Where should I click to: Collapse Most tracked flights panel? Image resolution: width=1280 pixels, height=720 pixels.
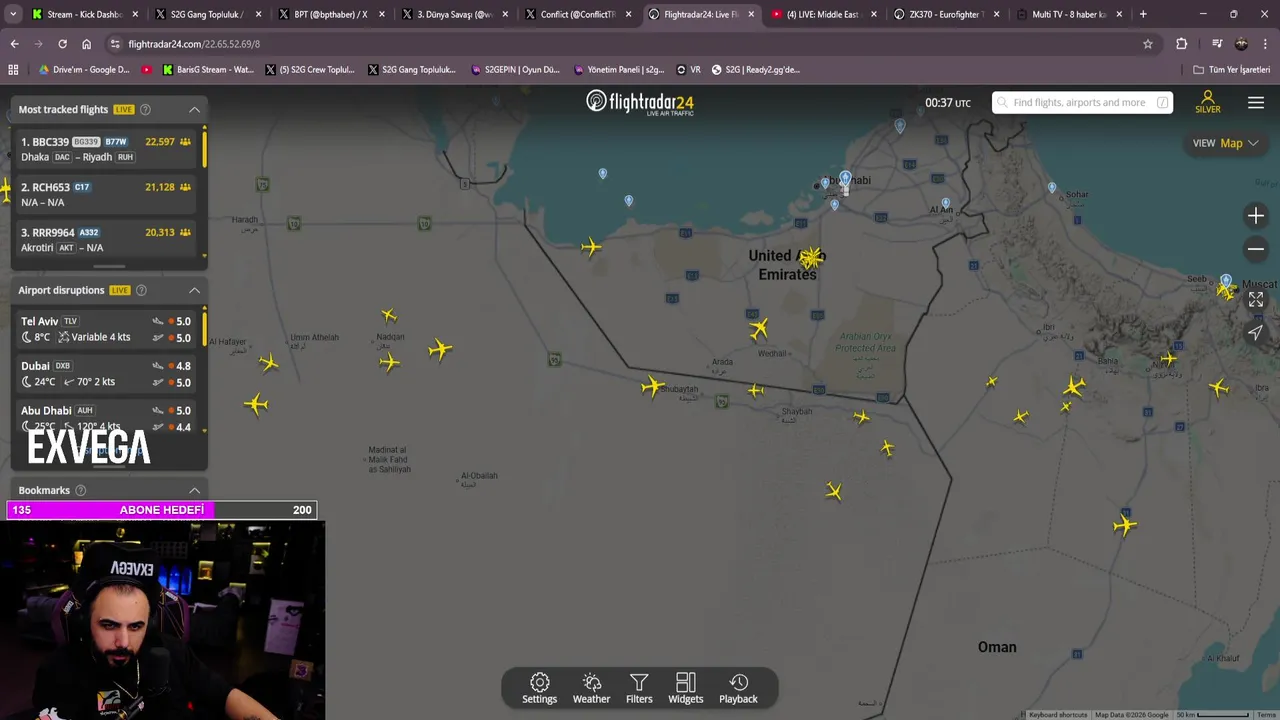pyautogui.click(x=195, y=109)
